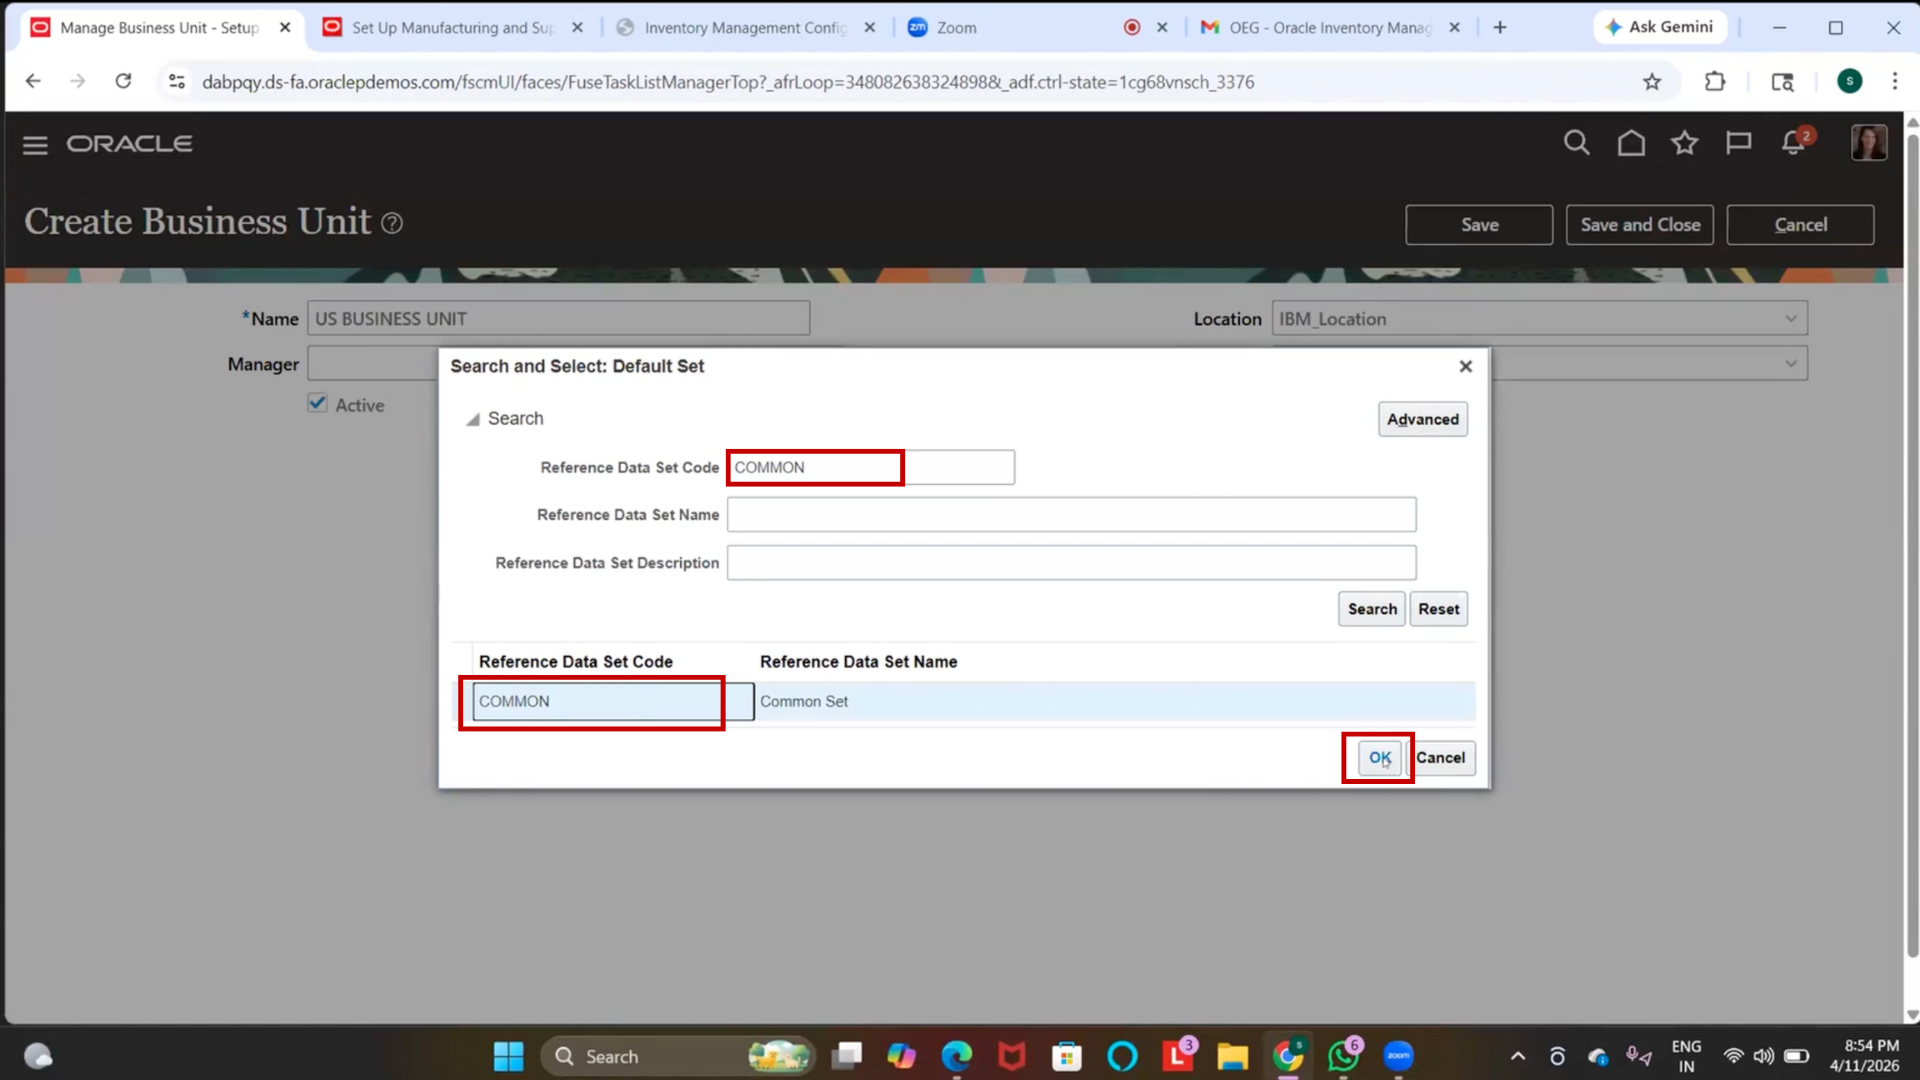Show hidden system tray icons
Screen dimensions: 1920x1080
[1518, 1056]
